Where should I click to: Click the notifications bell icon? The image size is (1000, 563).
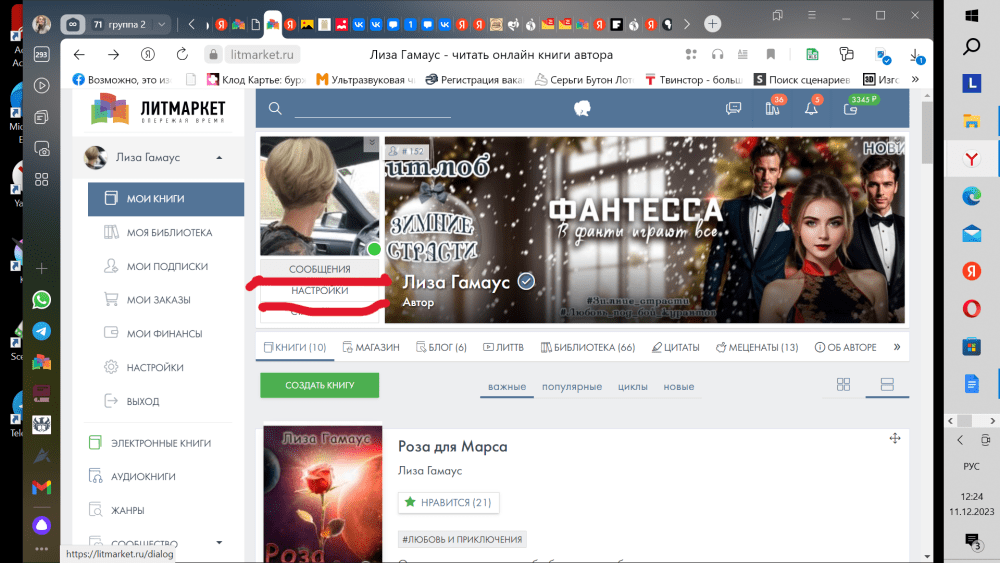811,109
